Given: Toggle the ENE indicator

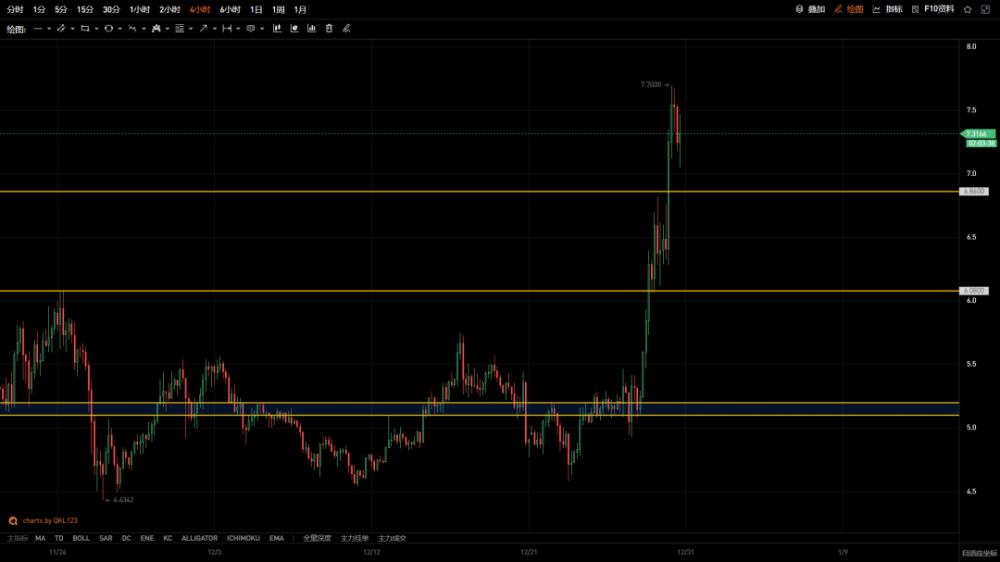Looking at the screenshot, I should tap(147, 538).
